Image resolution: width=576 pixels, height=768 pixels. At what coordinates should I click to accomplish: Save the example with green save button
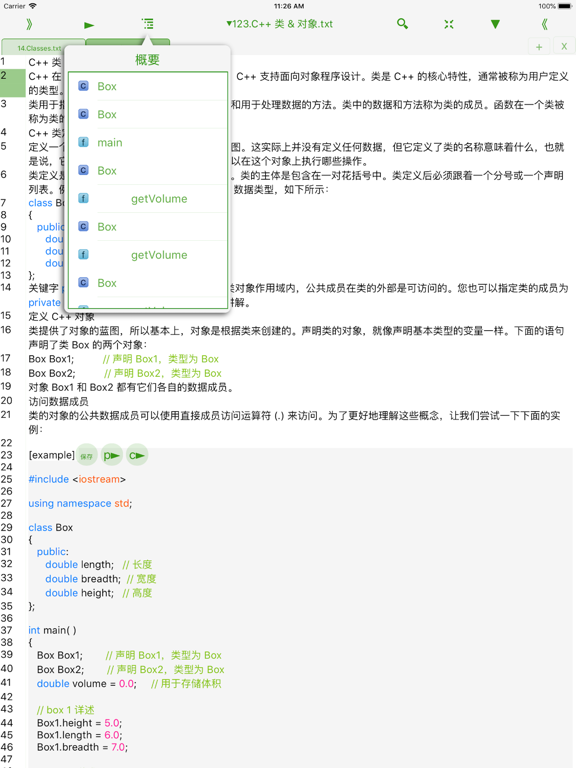tap(87, 456)
